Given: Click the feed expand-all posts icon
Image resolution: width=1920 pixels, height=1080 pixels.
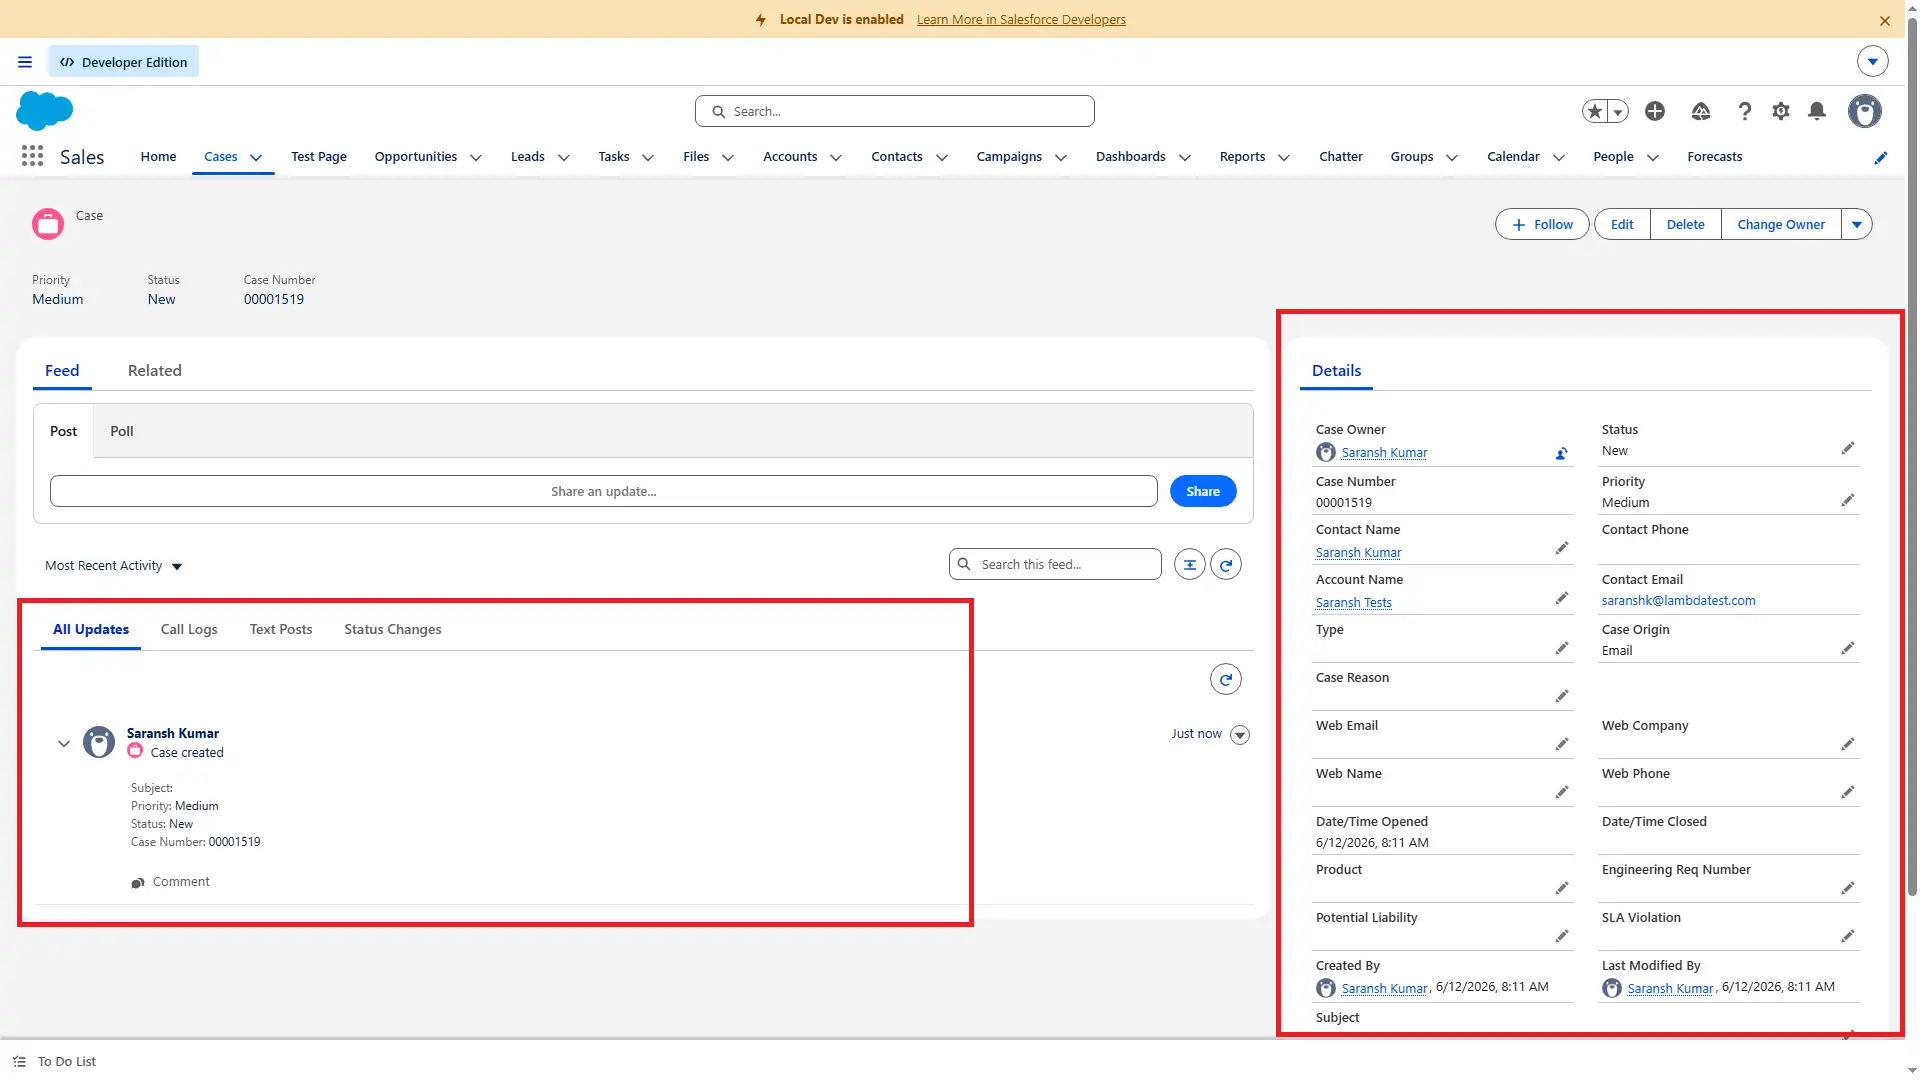Looking at the screenshot, I should (1190, 565).
